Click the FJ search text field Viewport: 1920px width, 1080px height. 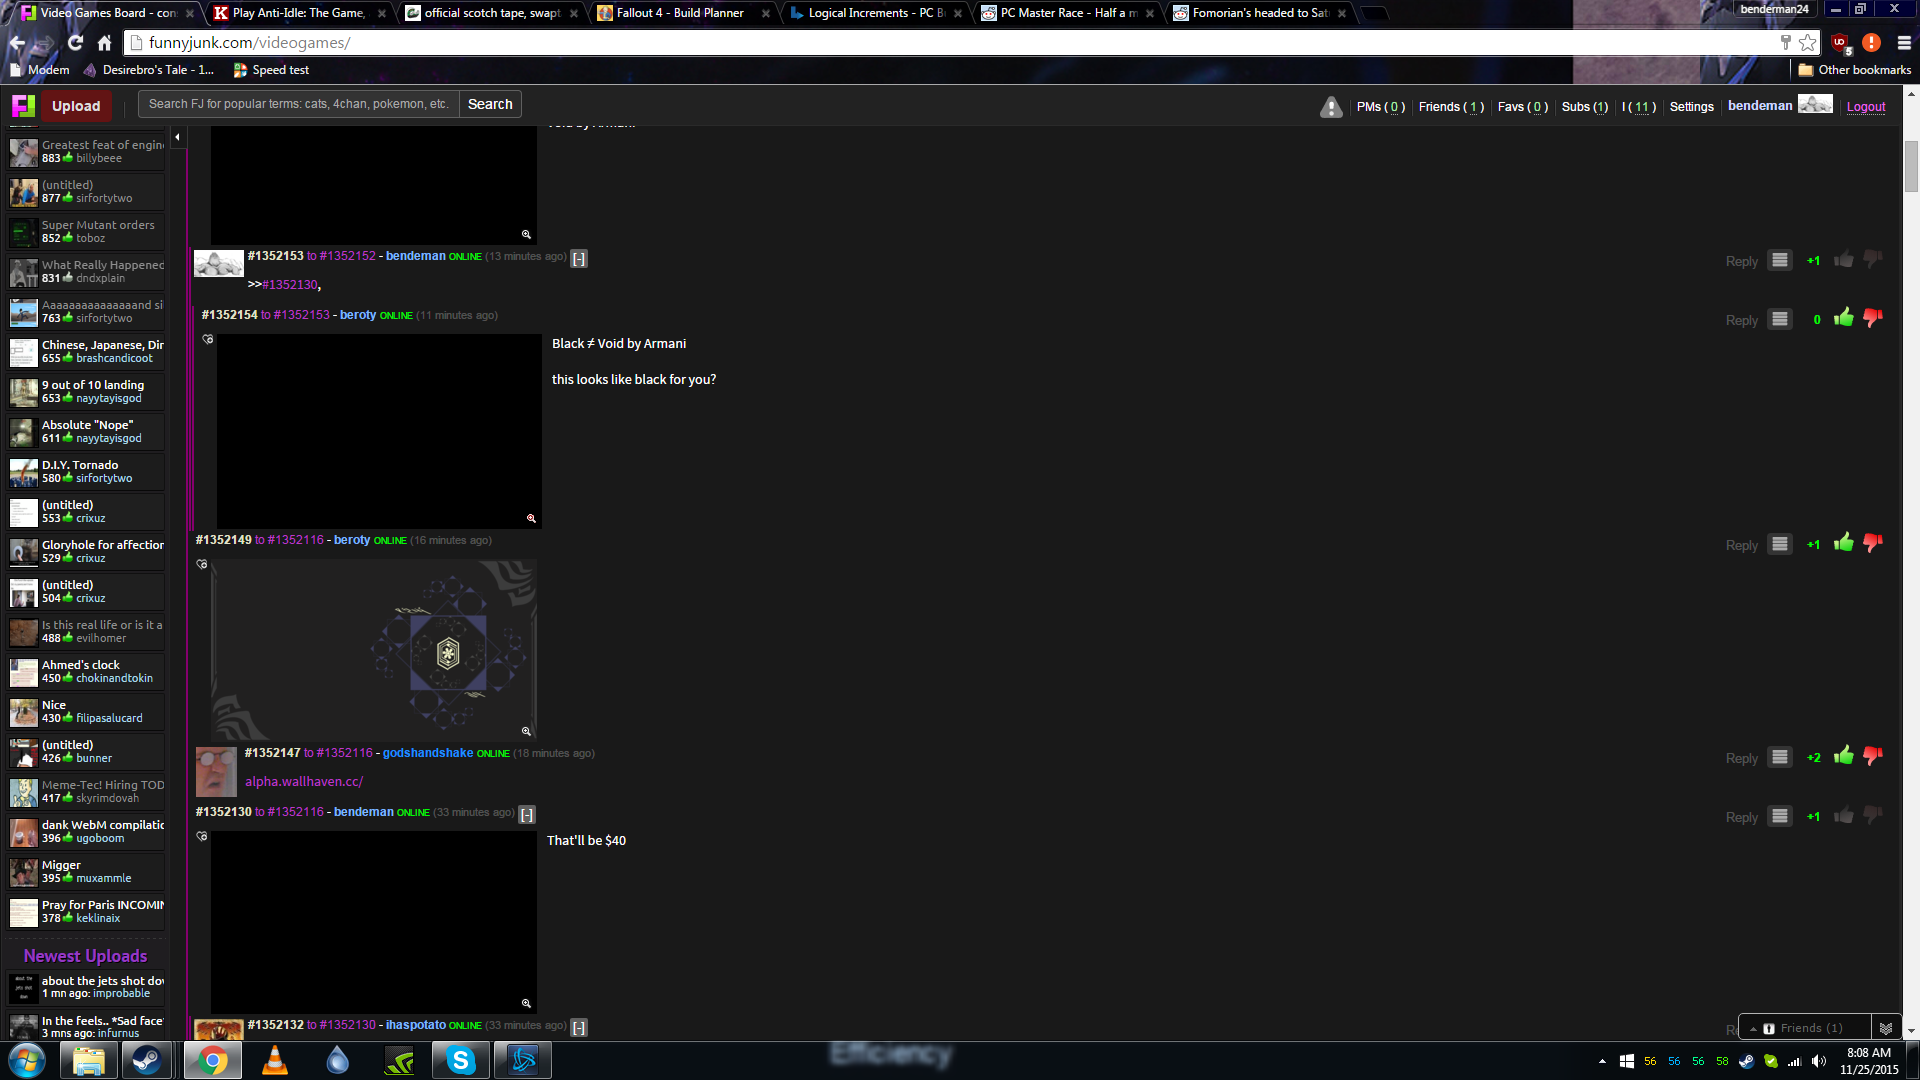(x=299, y=104)
